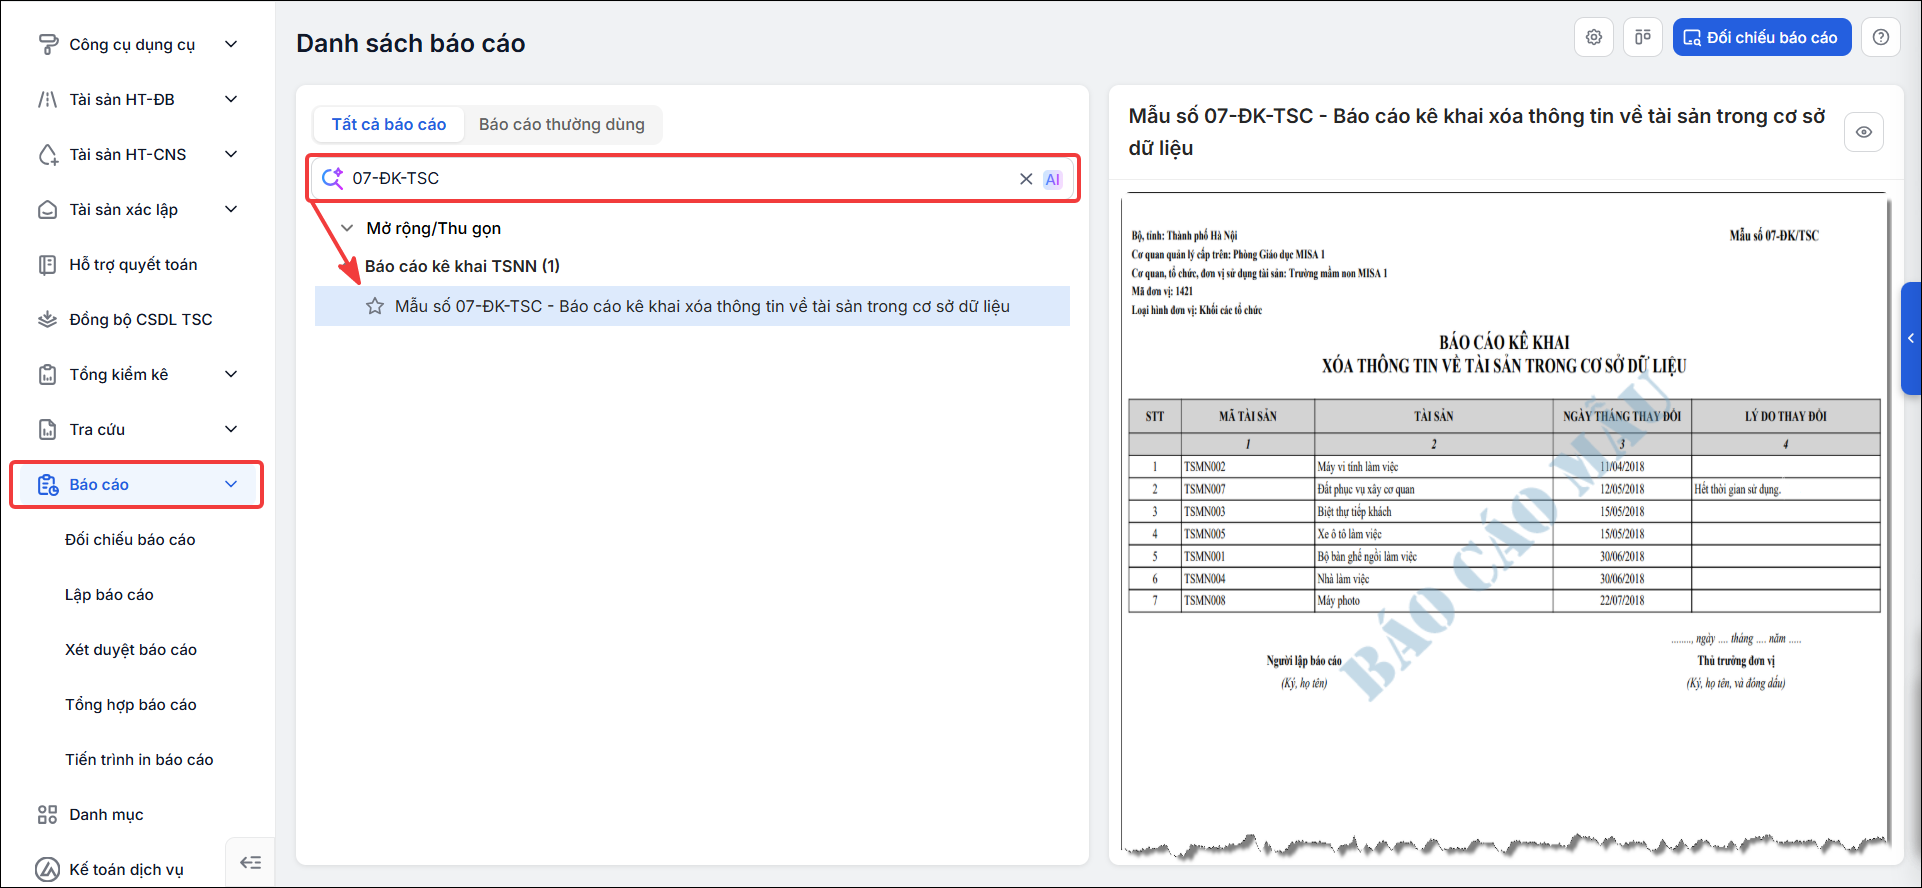
Task: Open settings via the gear icon
Action: tap(1594, 37)
